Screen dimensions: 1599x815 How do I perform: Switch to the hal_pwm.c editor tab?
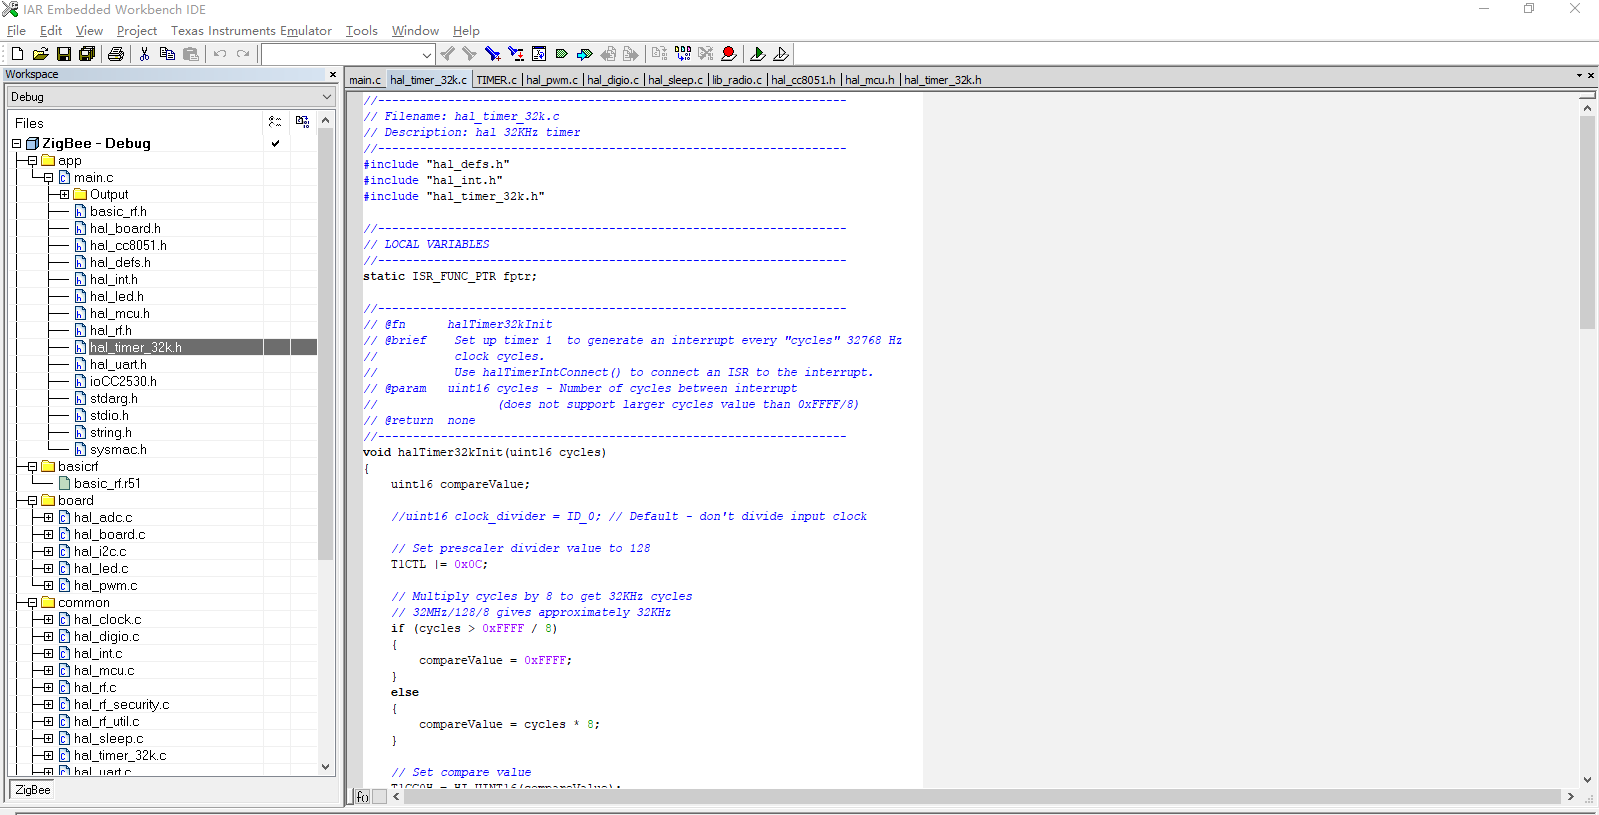tap(551, 80)
